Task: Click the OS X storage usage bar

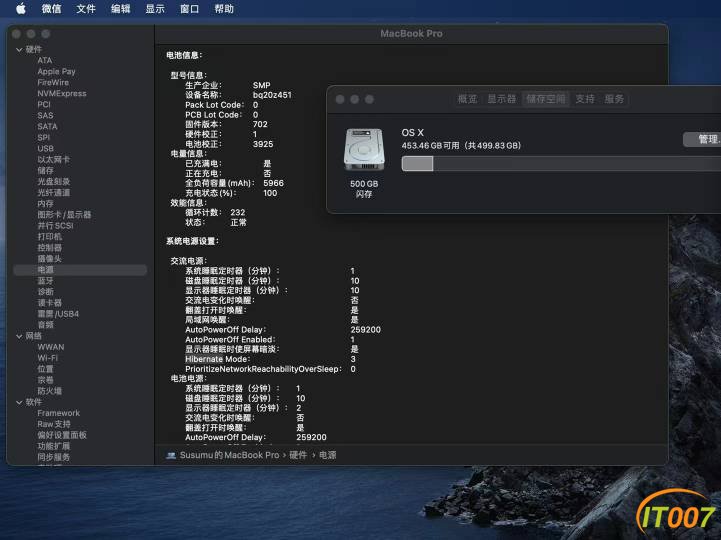Action: 561,164
